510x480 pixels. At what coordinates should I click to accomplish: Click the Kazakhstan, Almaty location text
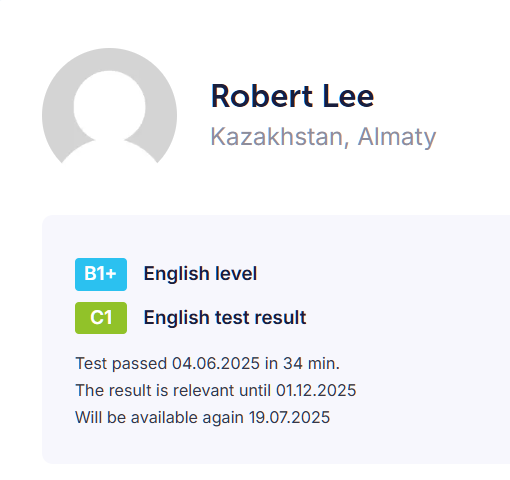323,137
